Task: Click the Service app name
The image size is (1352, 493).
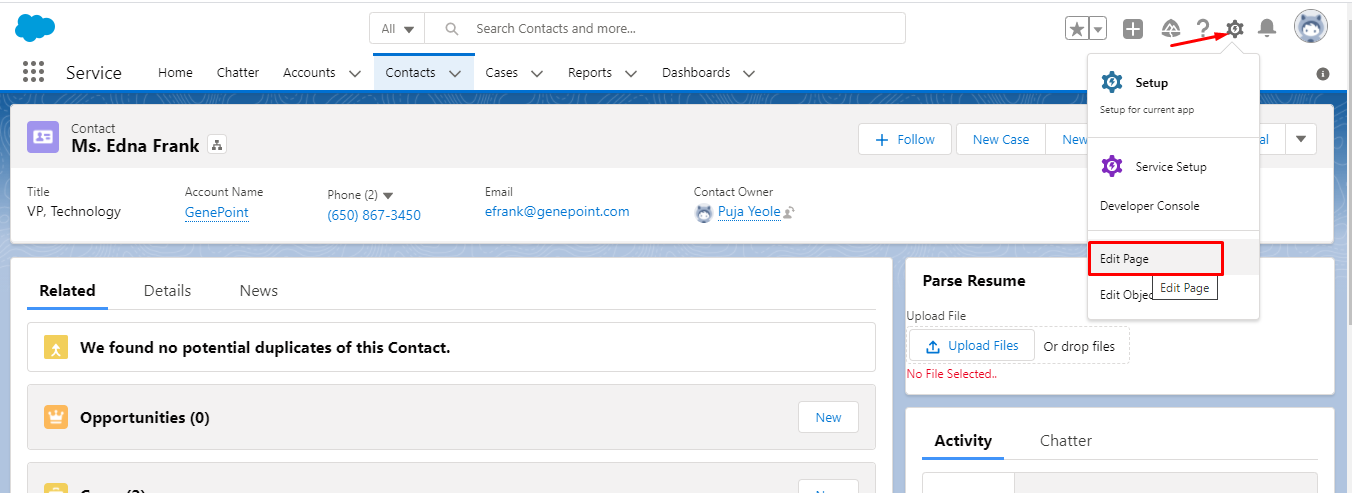Action: pyautogui.click(x=94, y=72)
